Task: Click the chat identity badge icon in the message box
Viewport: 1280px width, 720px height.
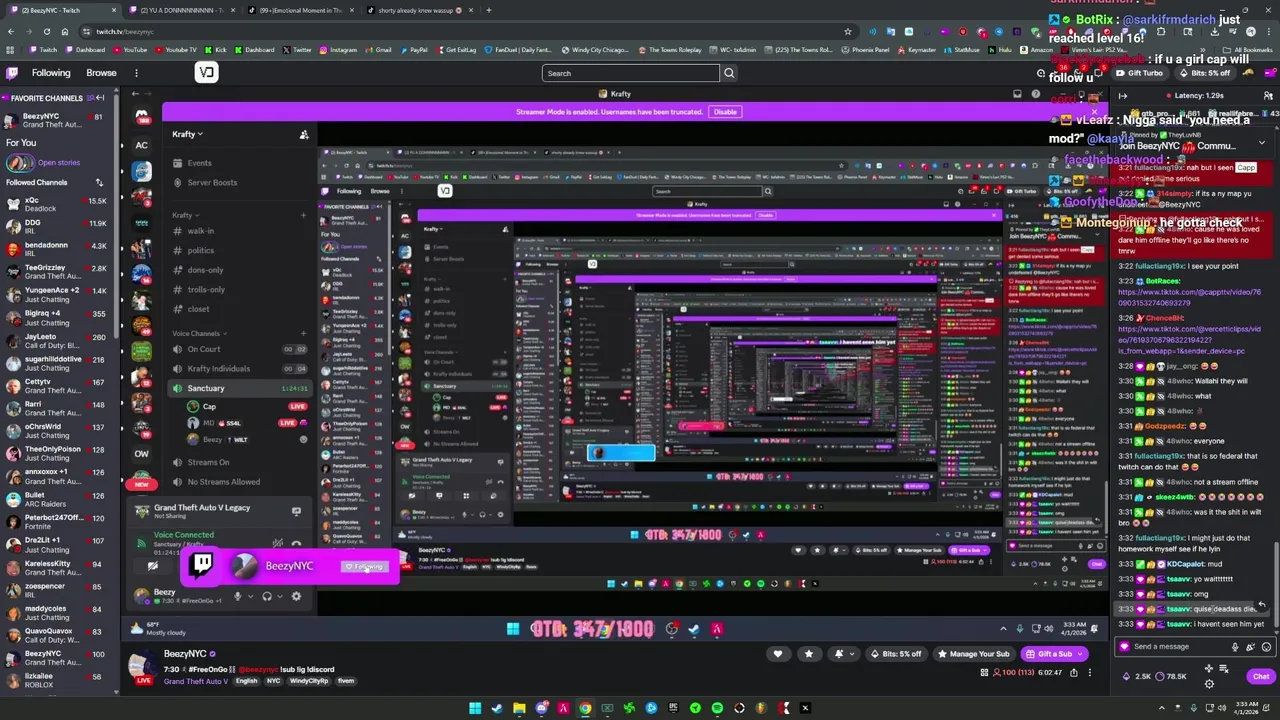Action: 1126,646
